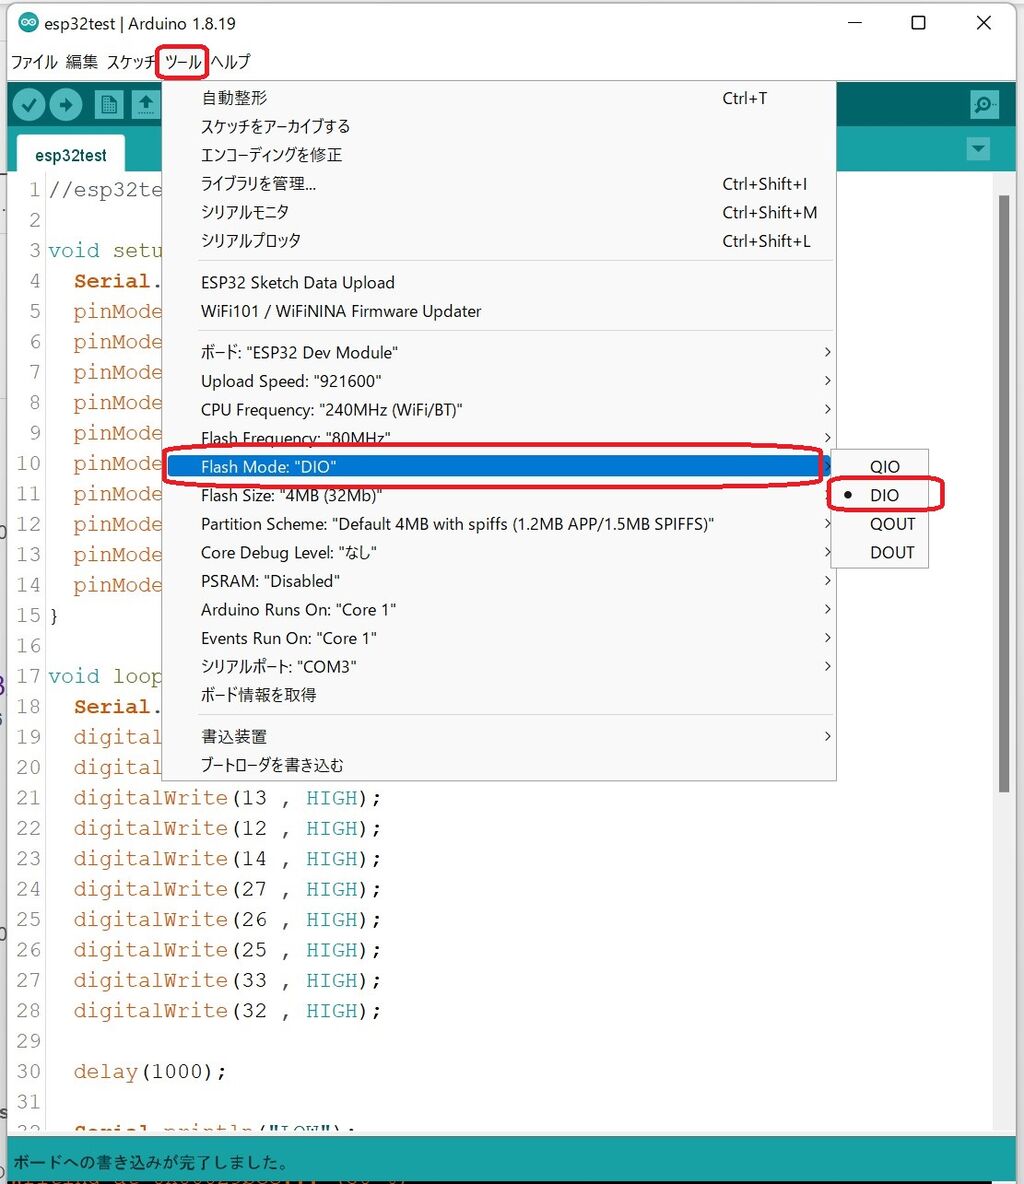Open the Partition Scheme submenu
The width and height of the screenshot is (1024, 1184).
coord(455,523)
